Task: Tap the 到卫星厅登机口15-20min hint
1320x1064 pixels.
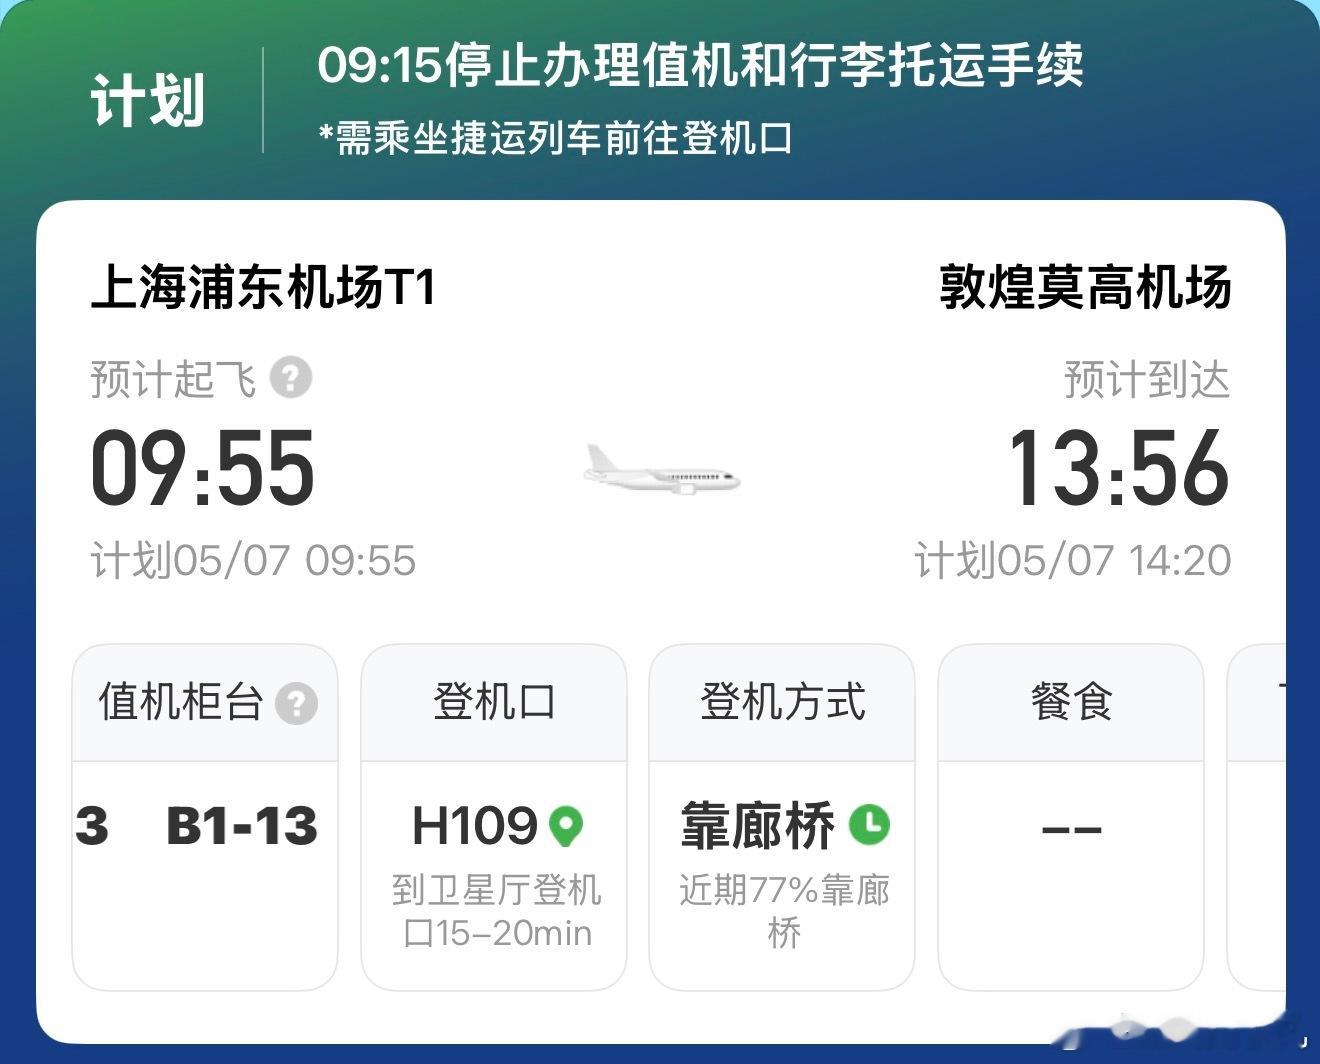Action: coord(496,911)
